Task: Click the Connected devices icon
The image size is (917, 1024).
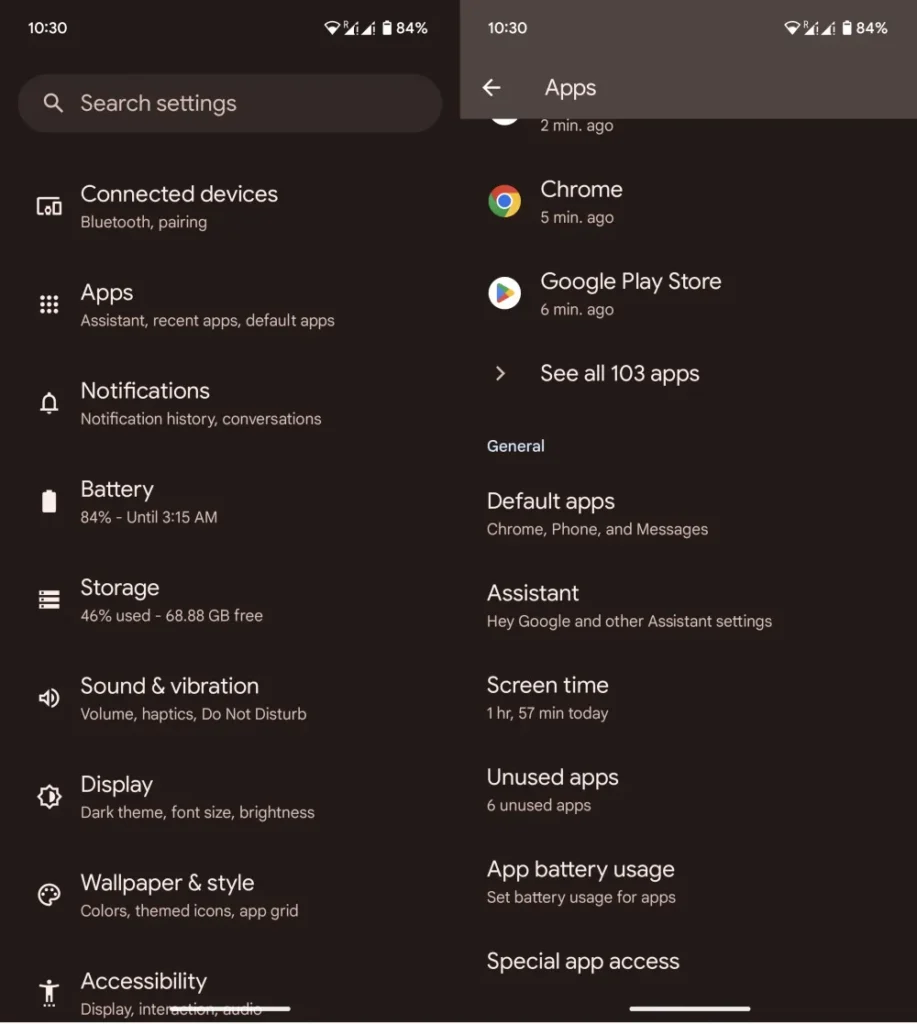Action: tap(49, 206)
